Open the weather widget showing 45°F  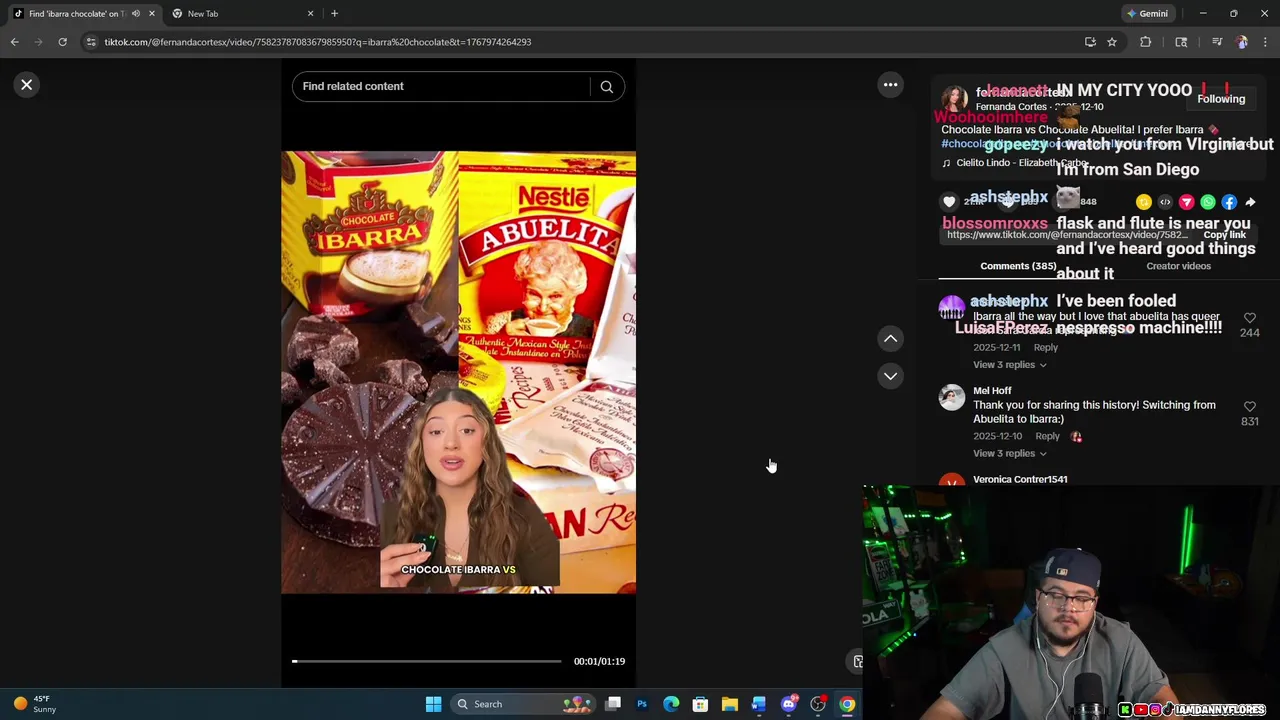click(33, 704)
